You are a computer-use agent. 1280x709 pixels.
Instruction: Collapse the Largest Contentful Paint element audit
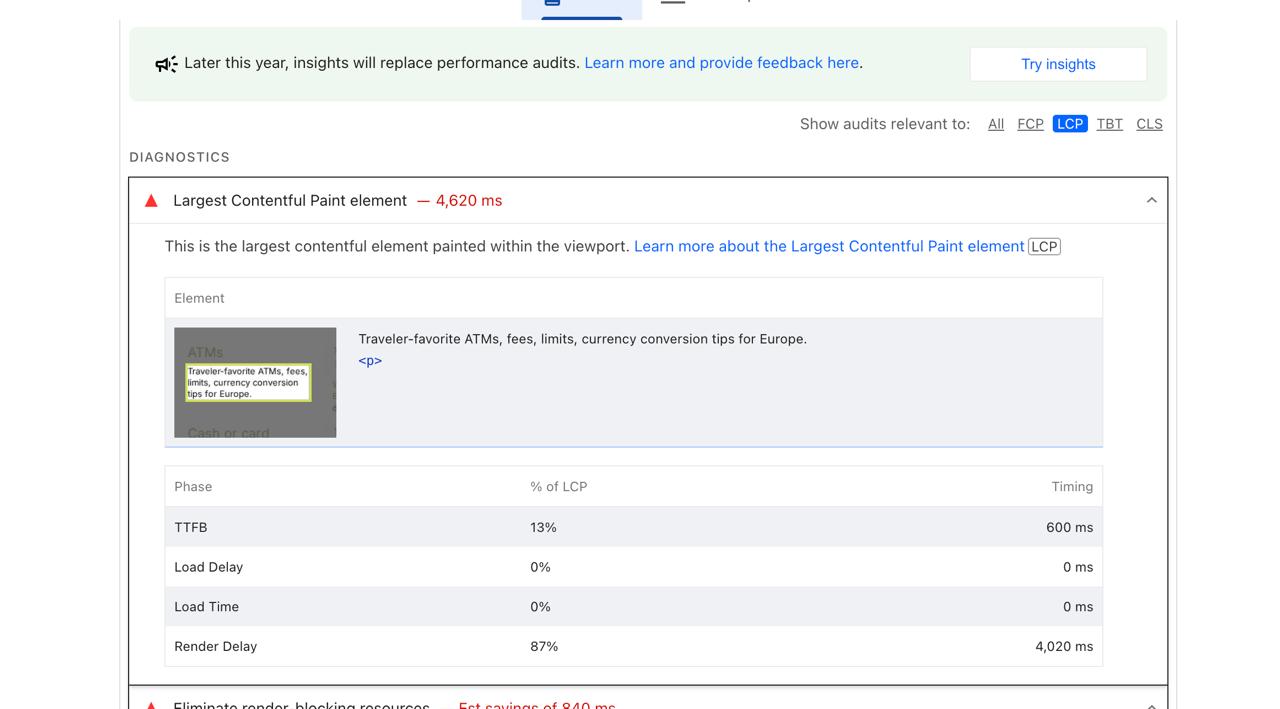click(1151, 201)
